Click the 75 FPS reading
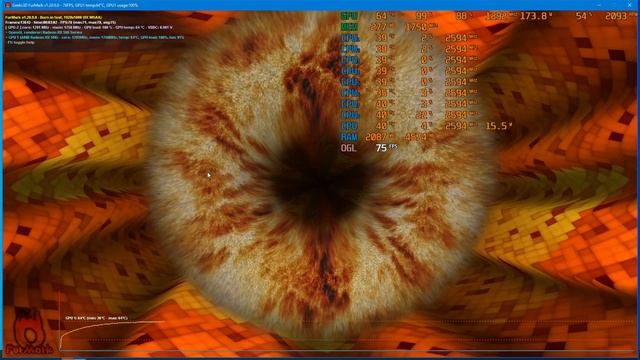640x360 pixels. click(x=386, y=148)
